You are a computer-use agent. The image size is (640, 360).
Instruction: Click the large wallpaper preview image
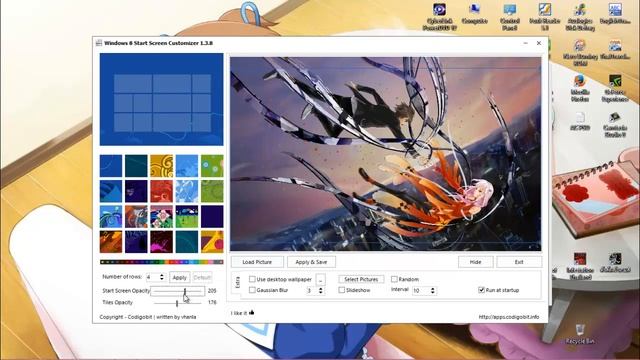click(386, 154)
